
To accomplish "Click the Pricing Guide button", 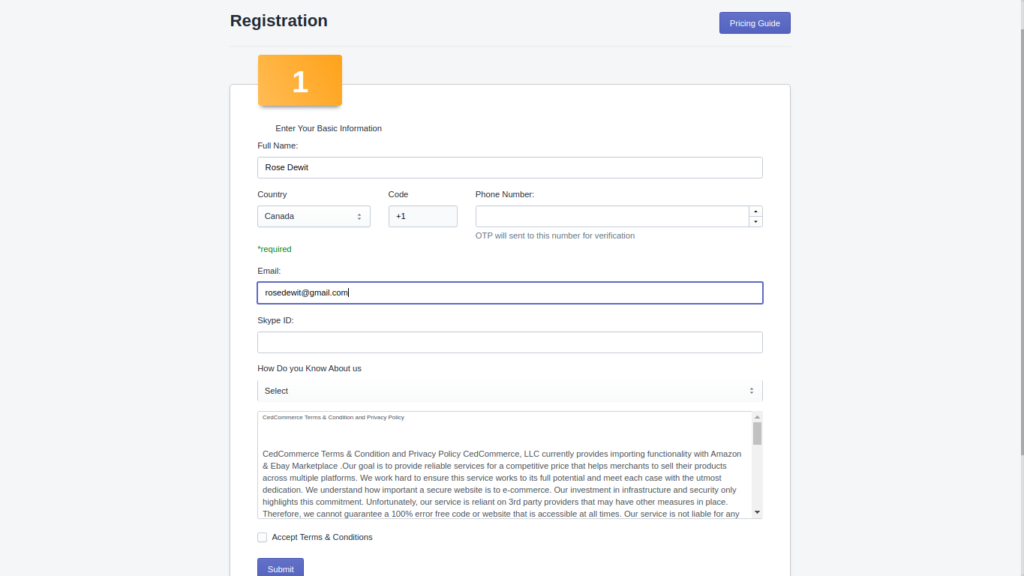I will tap(754, 23).
